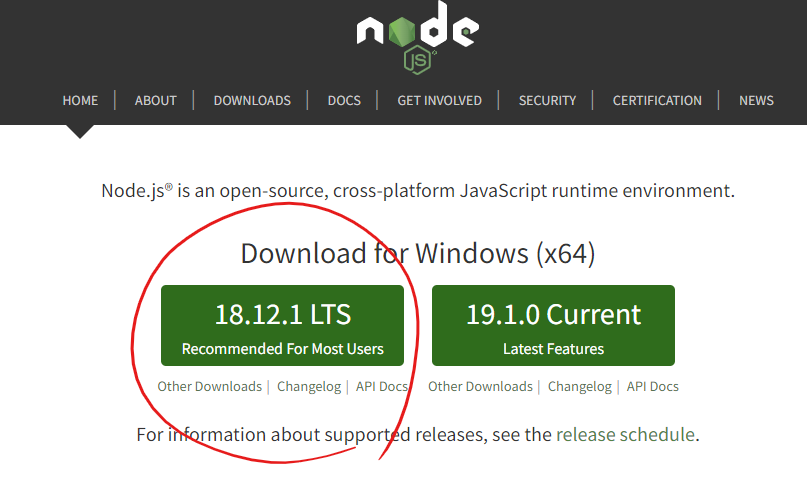Download the 19.1.0 Current version
807x488 pixels.
point(553,325)
